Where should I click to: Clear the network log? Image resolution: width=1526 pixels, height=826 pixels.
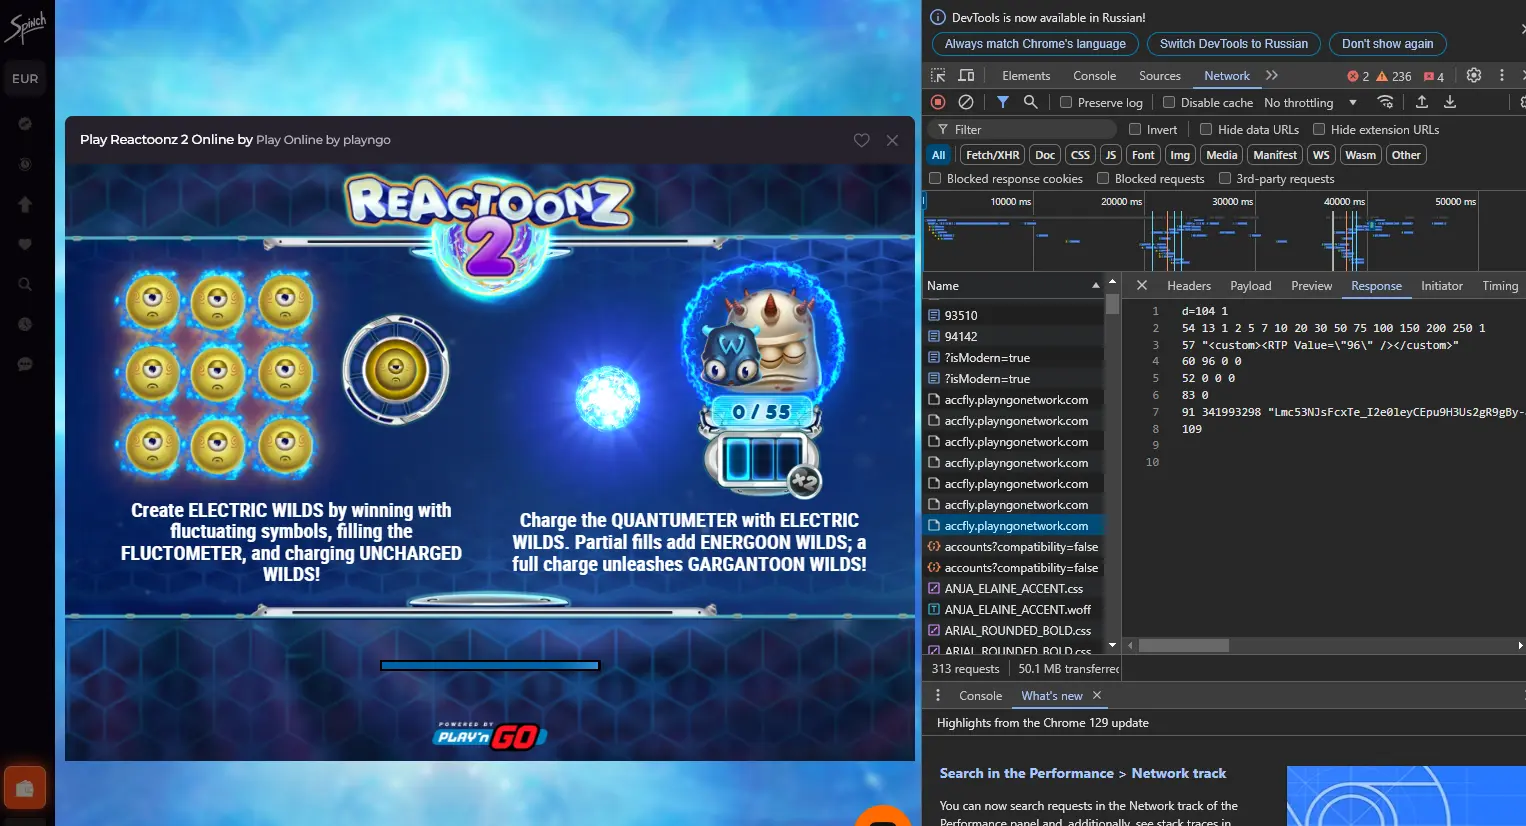966,102
